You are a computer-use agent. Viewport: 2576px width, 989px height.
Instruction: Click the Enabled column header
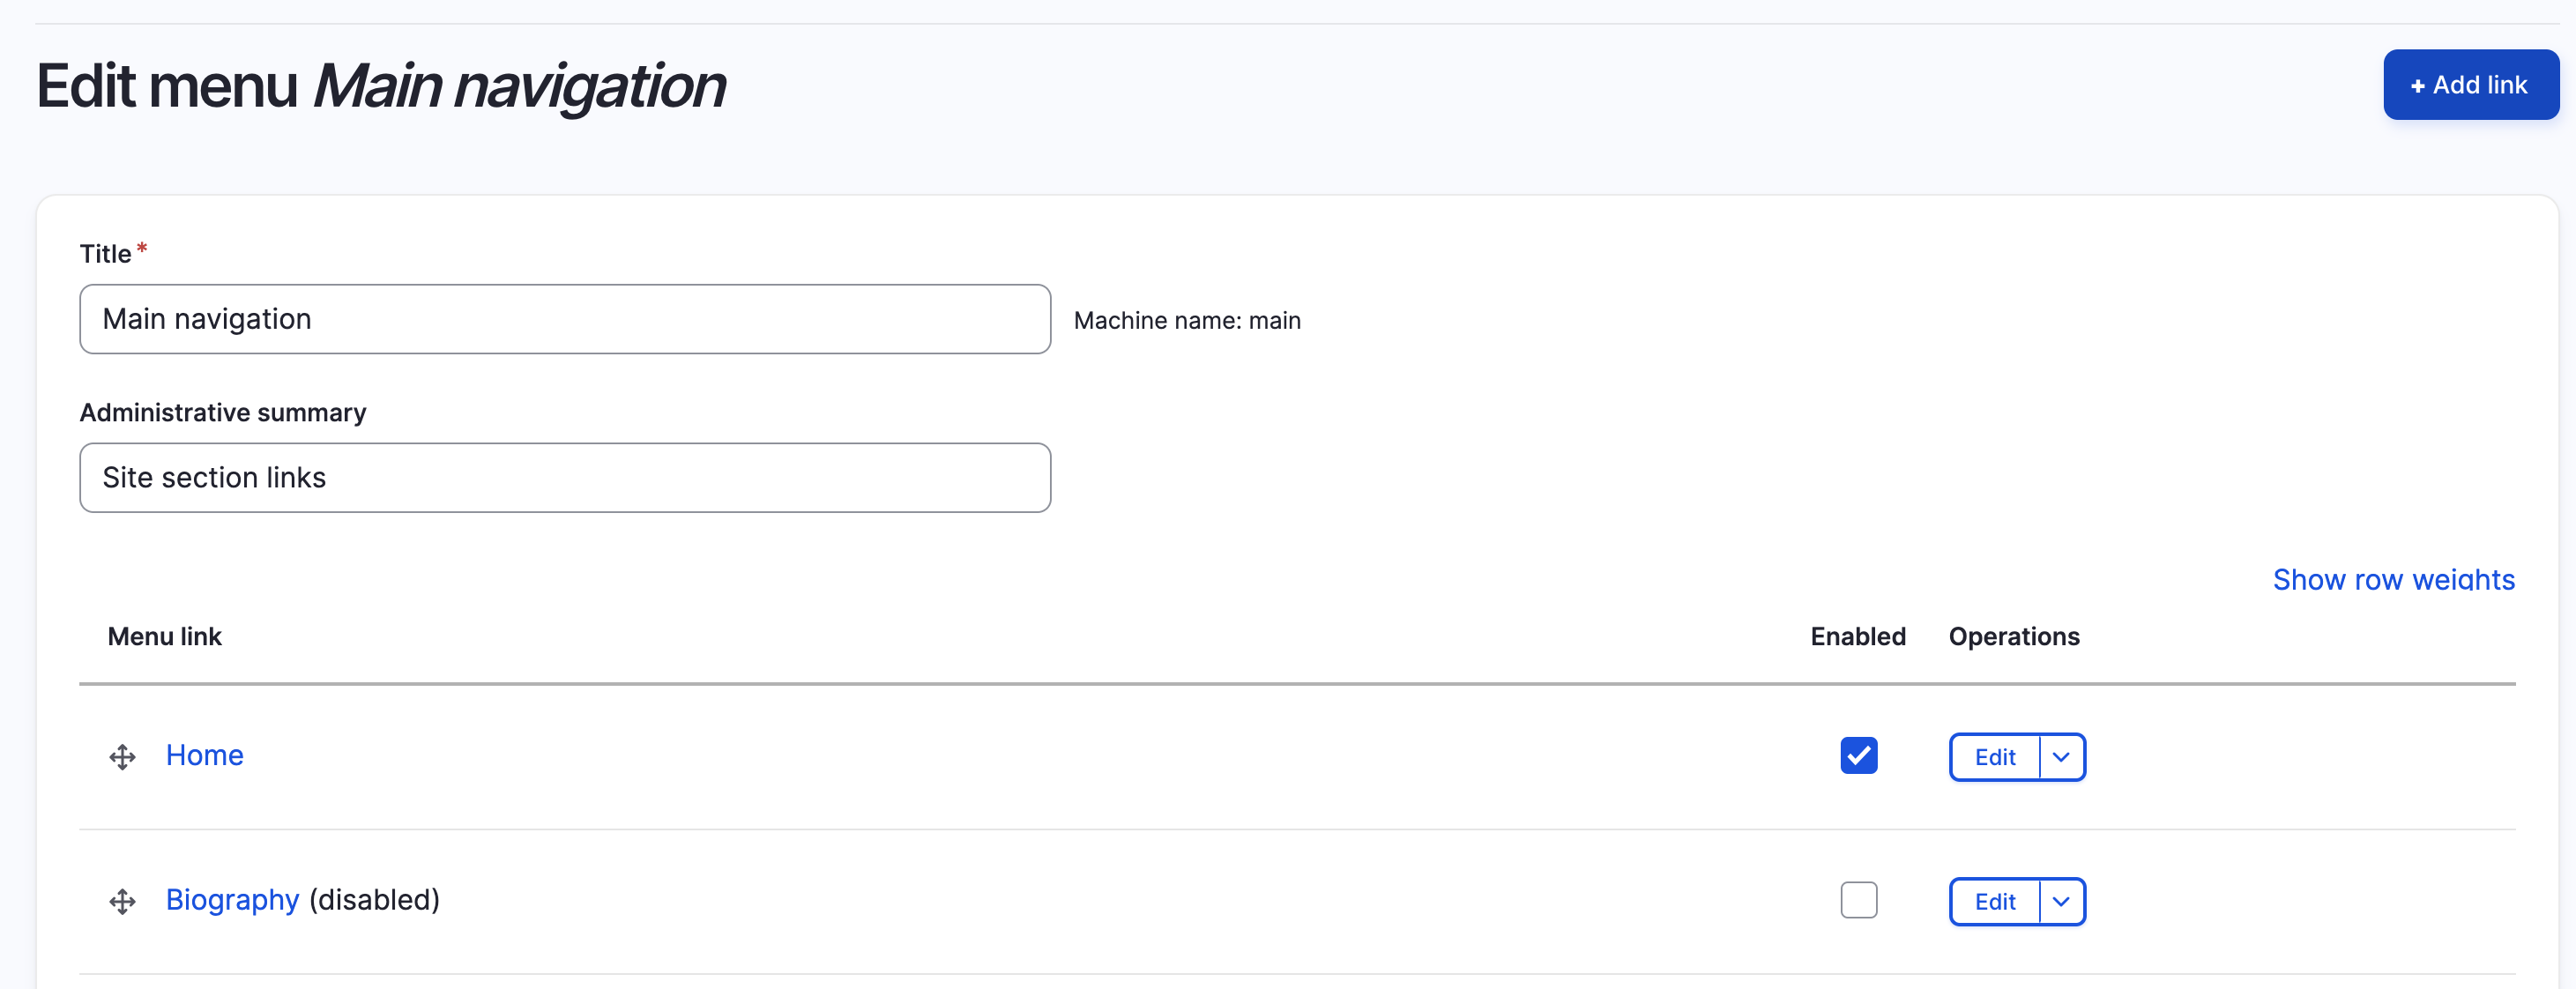tap(1857, 637)
